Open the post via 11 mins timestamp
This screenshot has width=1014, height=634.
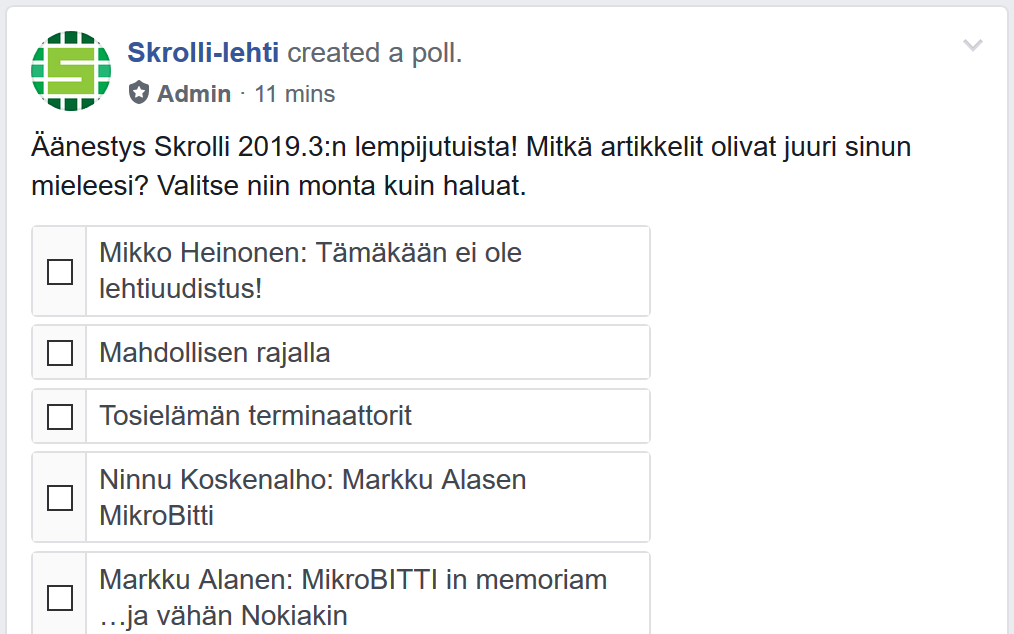pos(295,94)
